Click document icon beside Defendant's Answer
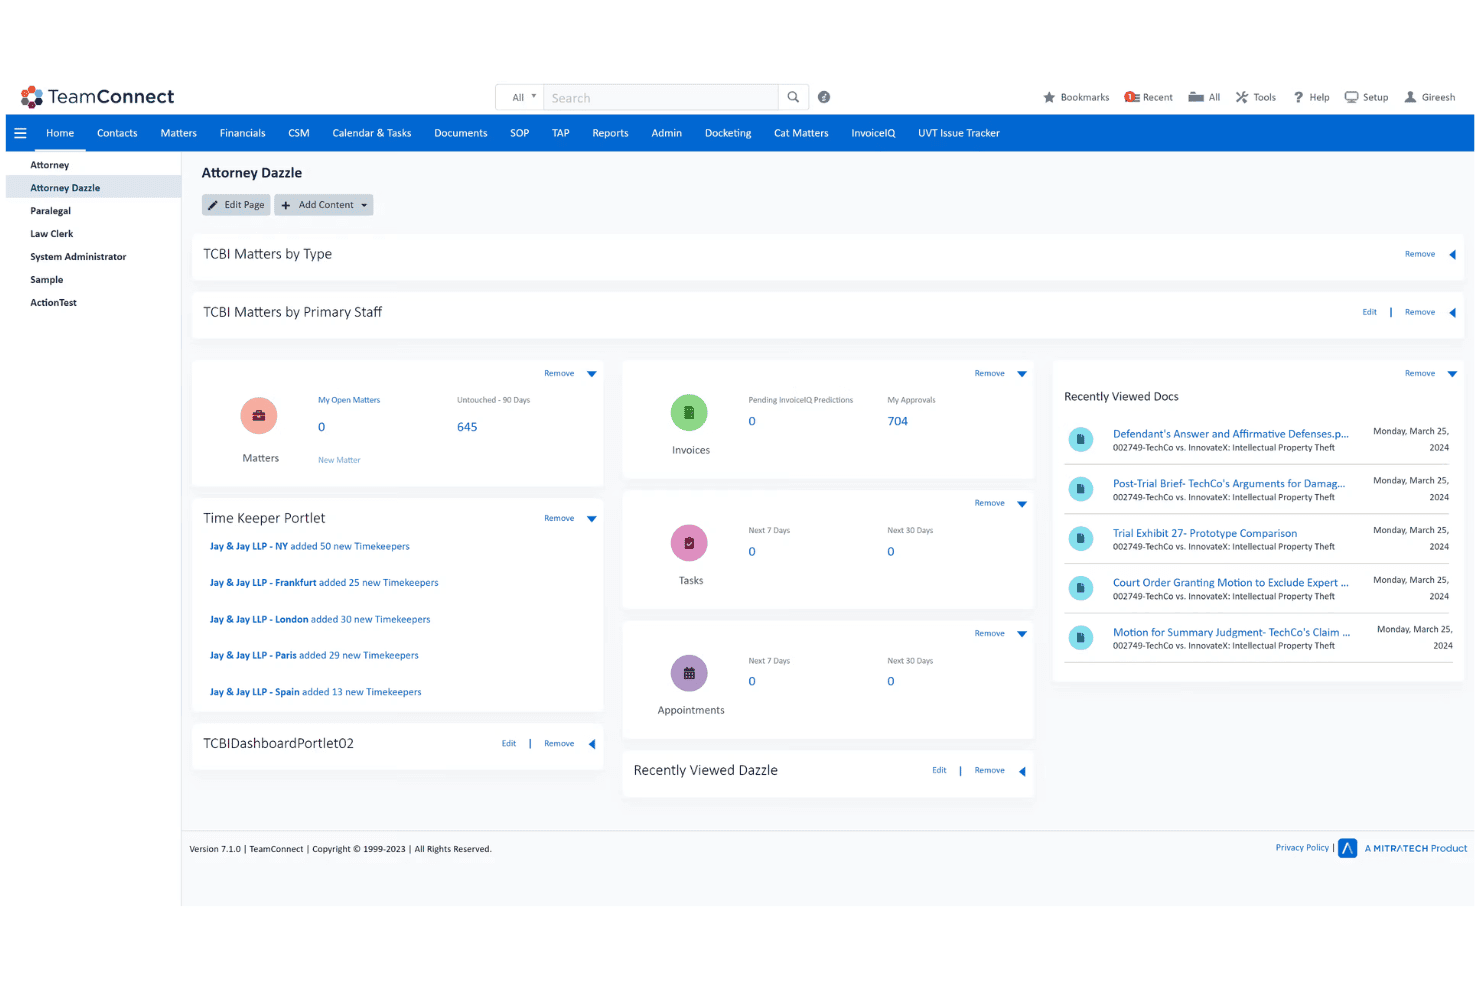The width and height of the screenshot is (1480, 987). tap(1081, 439)
